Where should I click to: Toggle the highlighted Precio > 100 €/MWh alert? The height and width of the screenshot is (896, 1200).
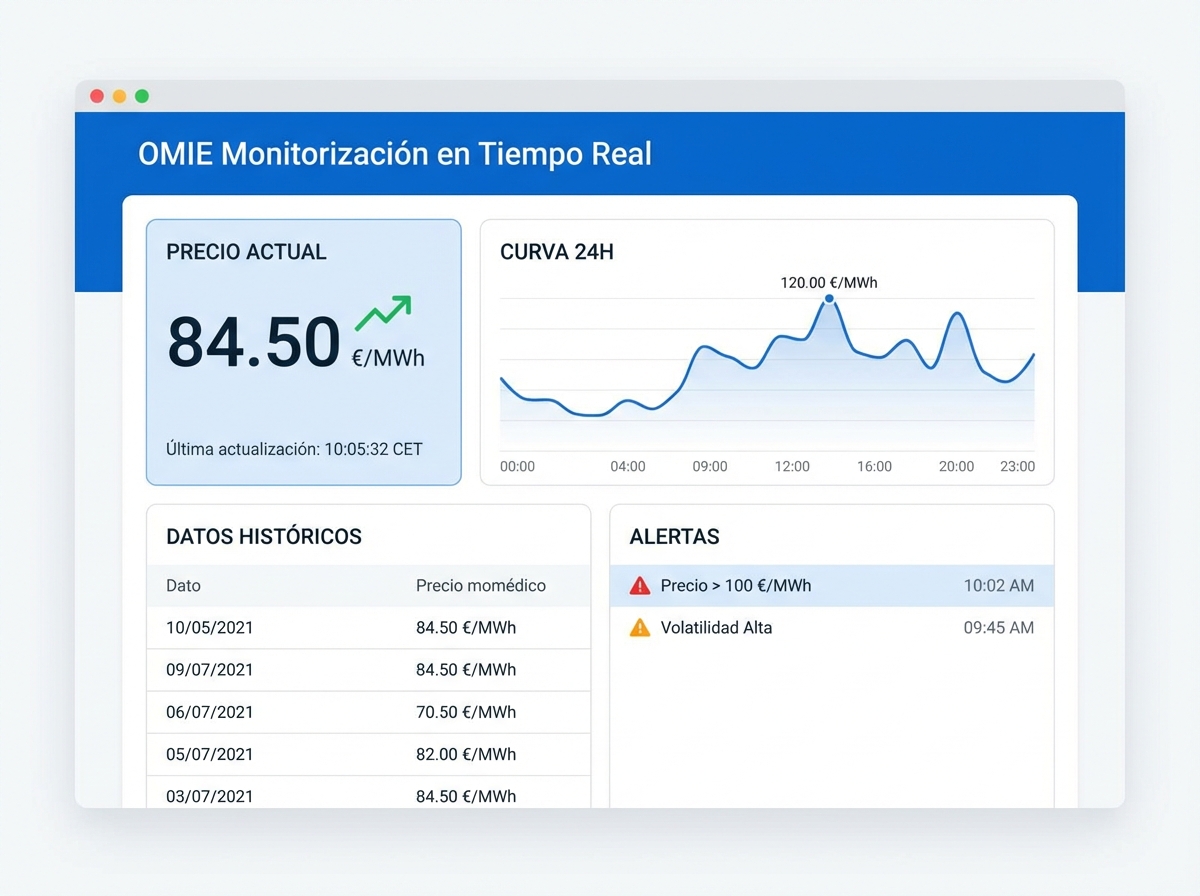click(832, 586)
